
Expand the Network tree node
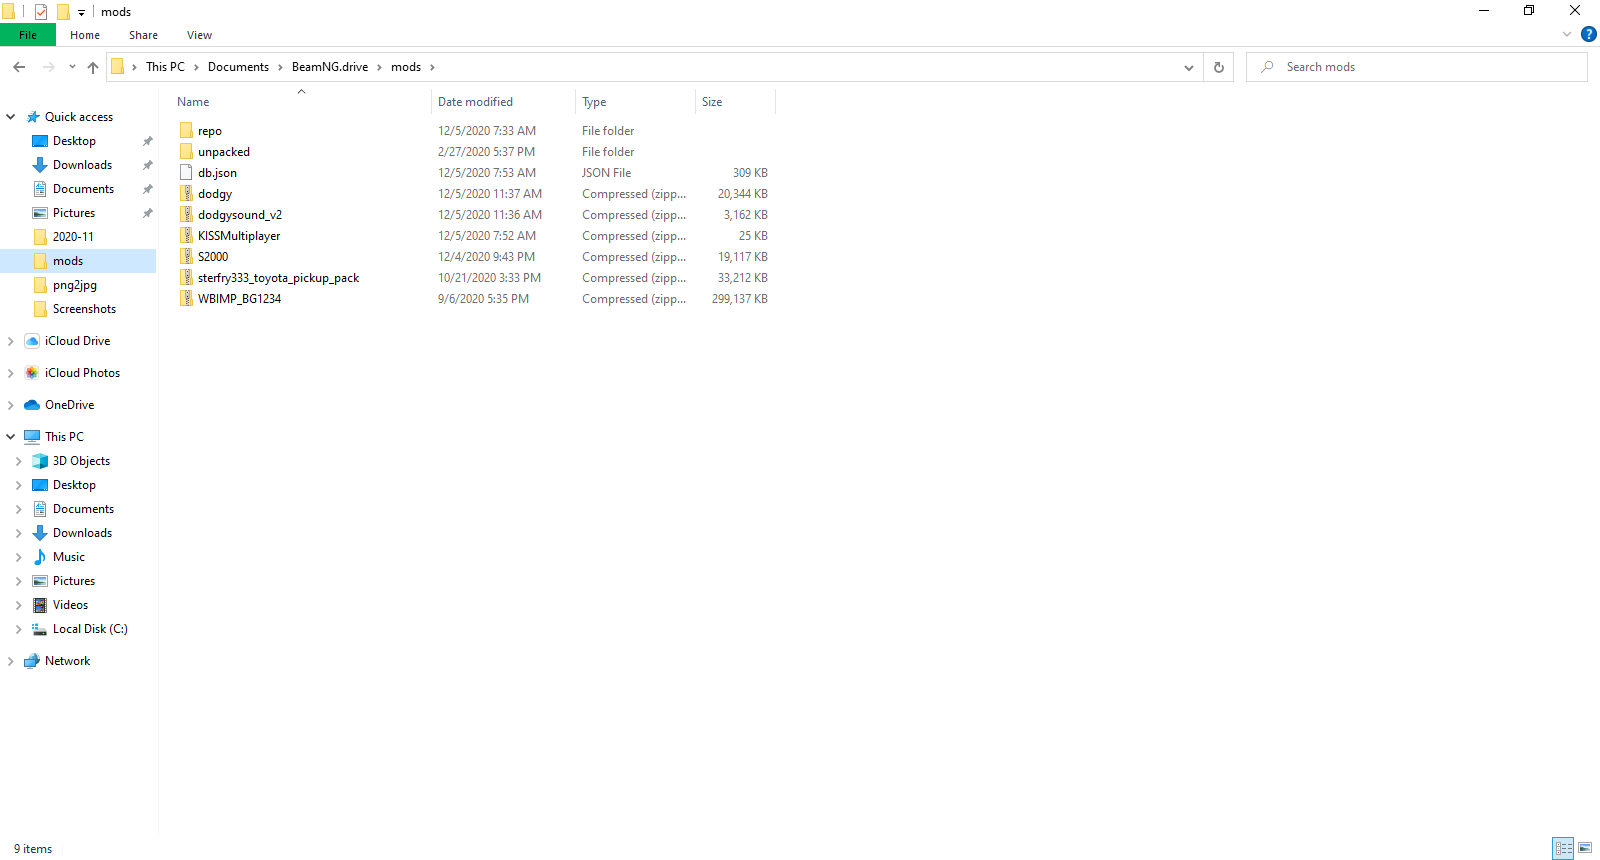(x=10, y=661)
